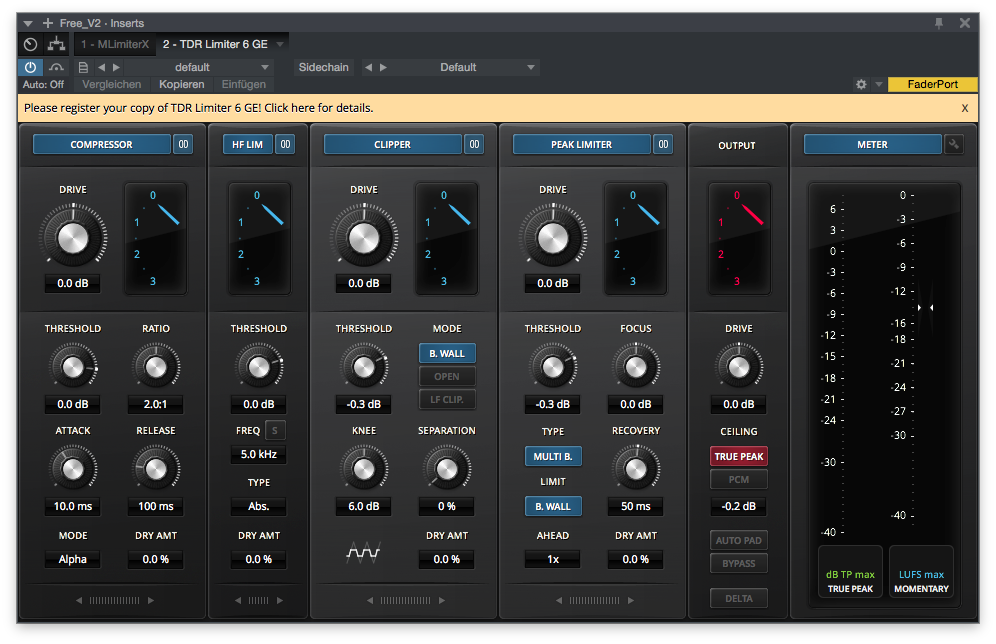This screenshot has height=644, width=996.
Task: Switch to the MLimiterX tab
Action: [115, 44]
